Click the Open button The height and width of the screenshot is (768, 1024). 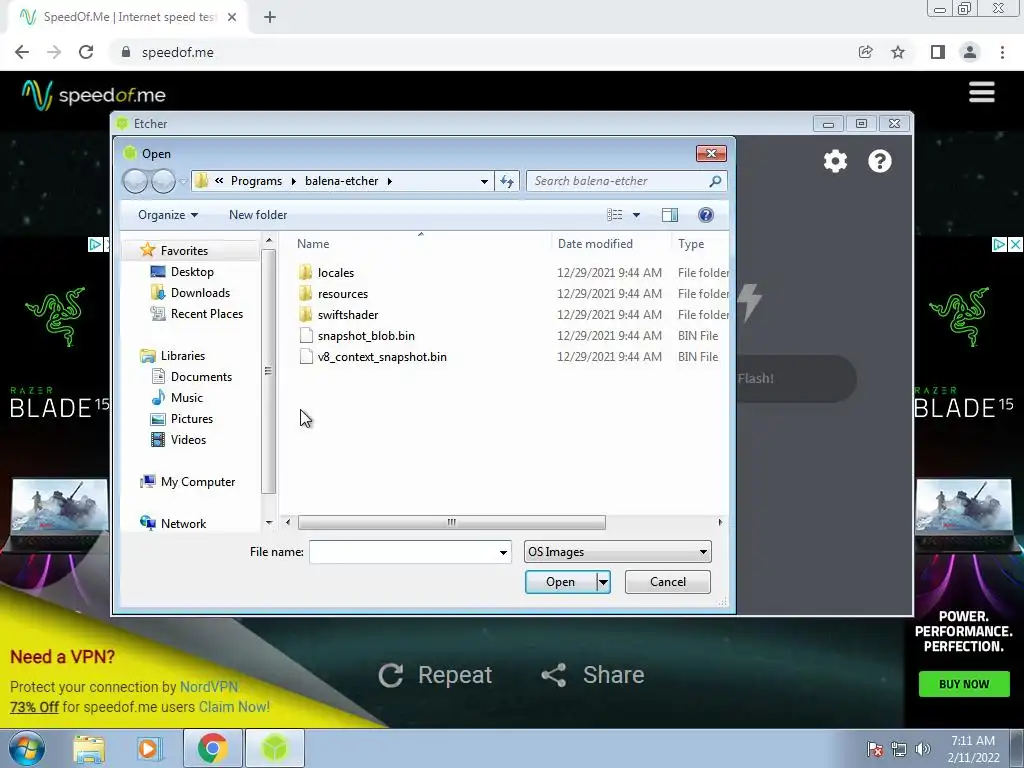(561, 582)
